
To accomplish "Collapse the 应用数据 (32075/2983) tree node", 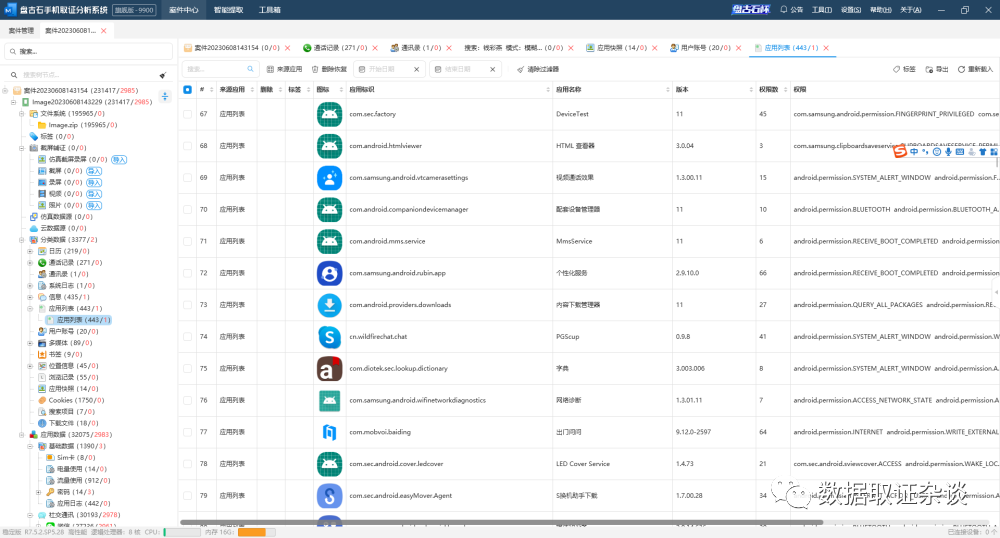I will coord(22,435).
